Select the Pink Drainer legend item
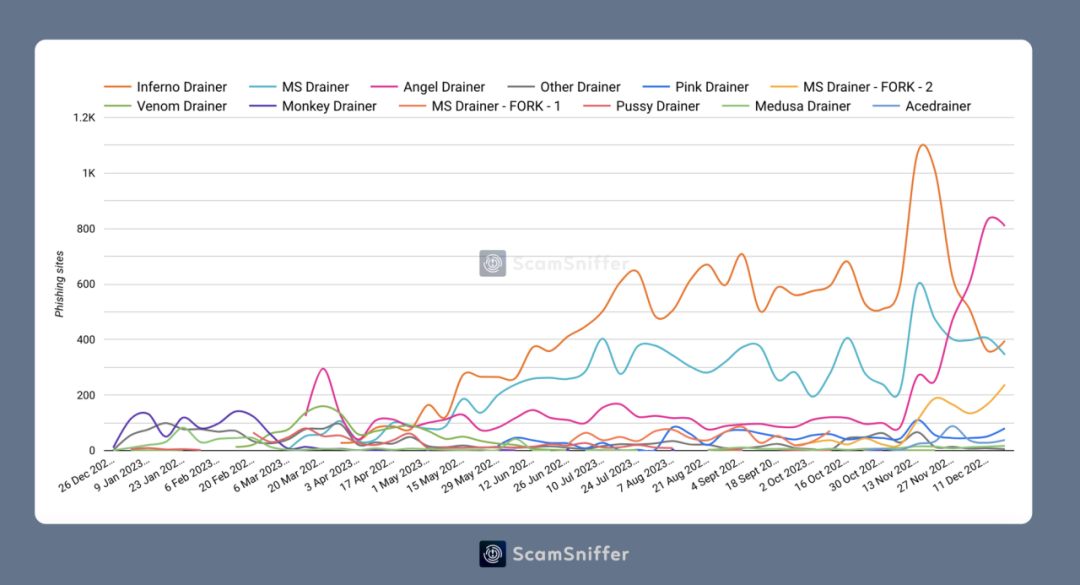 tap(696, 87)
